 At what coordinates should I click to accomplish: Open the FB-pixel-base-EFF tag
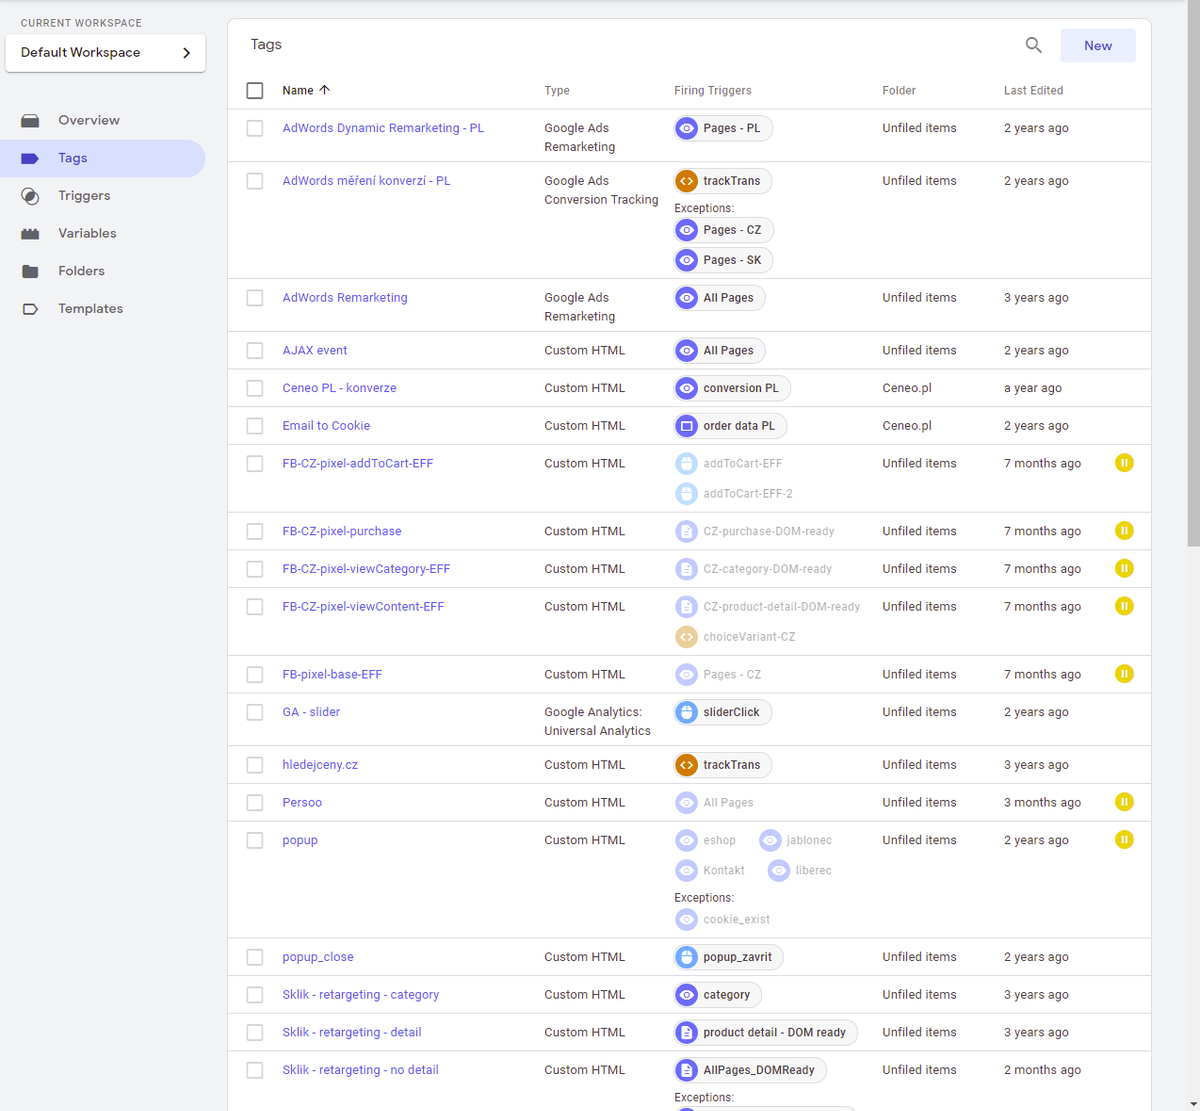[332, 674]
